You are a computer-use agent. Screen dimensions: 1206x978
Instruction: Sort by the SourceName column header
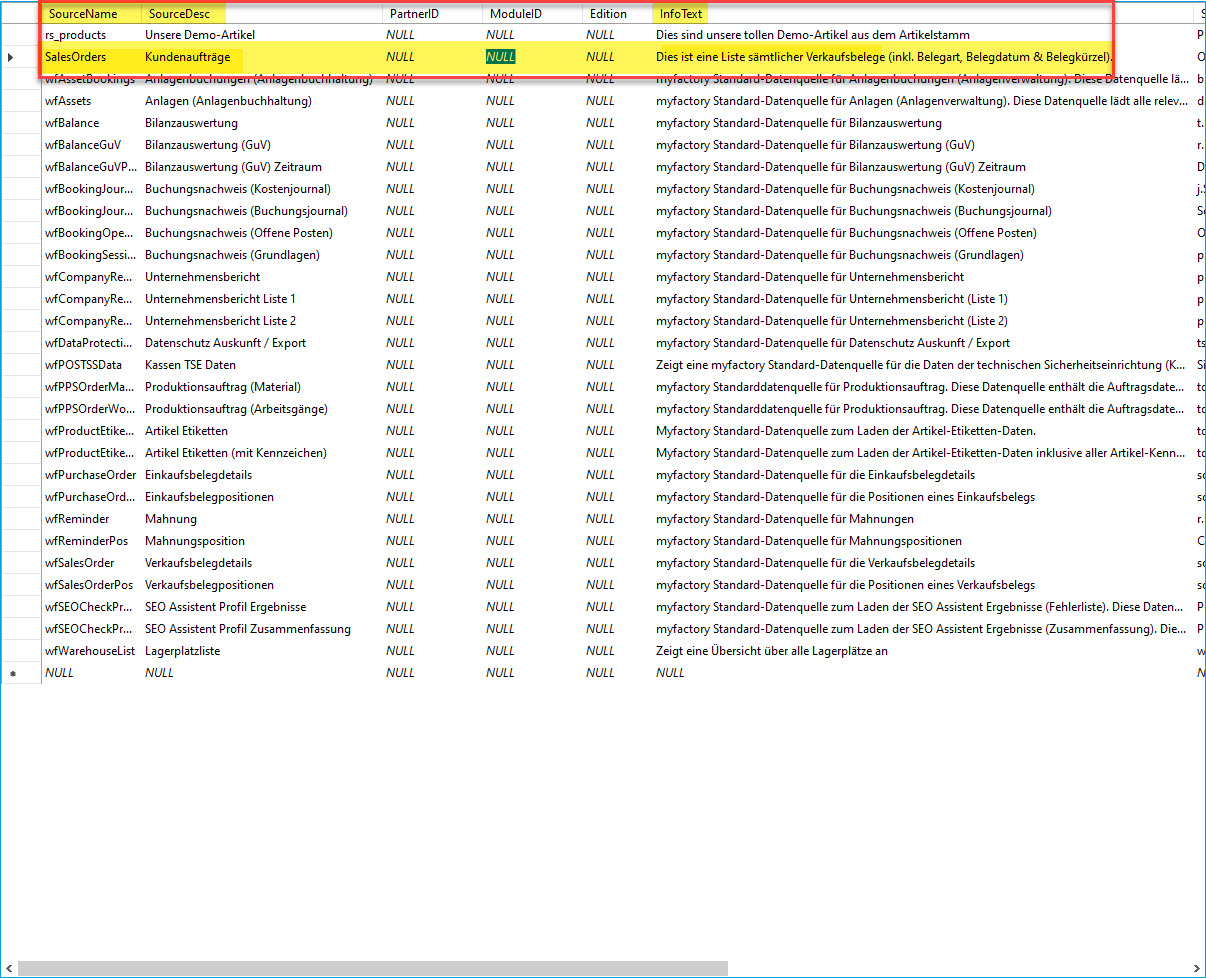[83, 14]
